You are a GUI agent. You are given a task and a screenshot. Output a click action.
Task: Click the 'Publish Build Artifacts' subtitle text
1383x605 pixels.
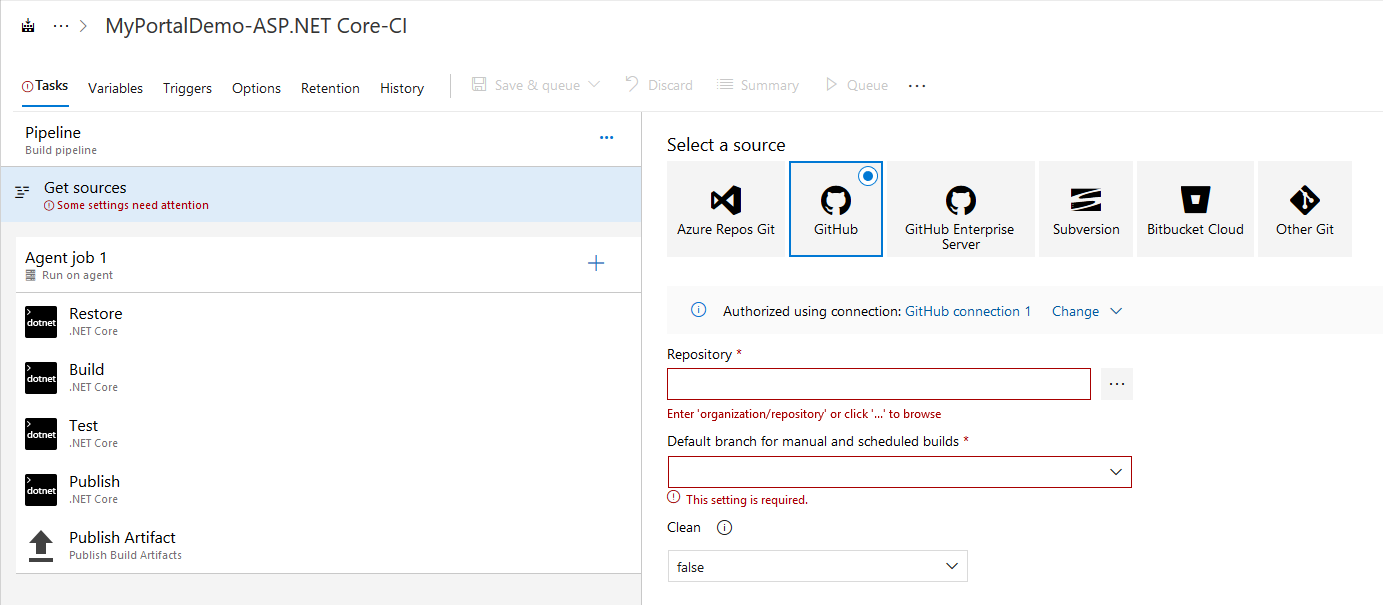tap(125, 555)
